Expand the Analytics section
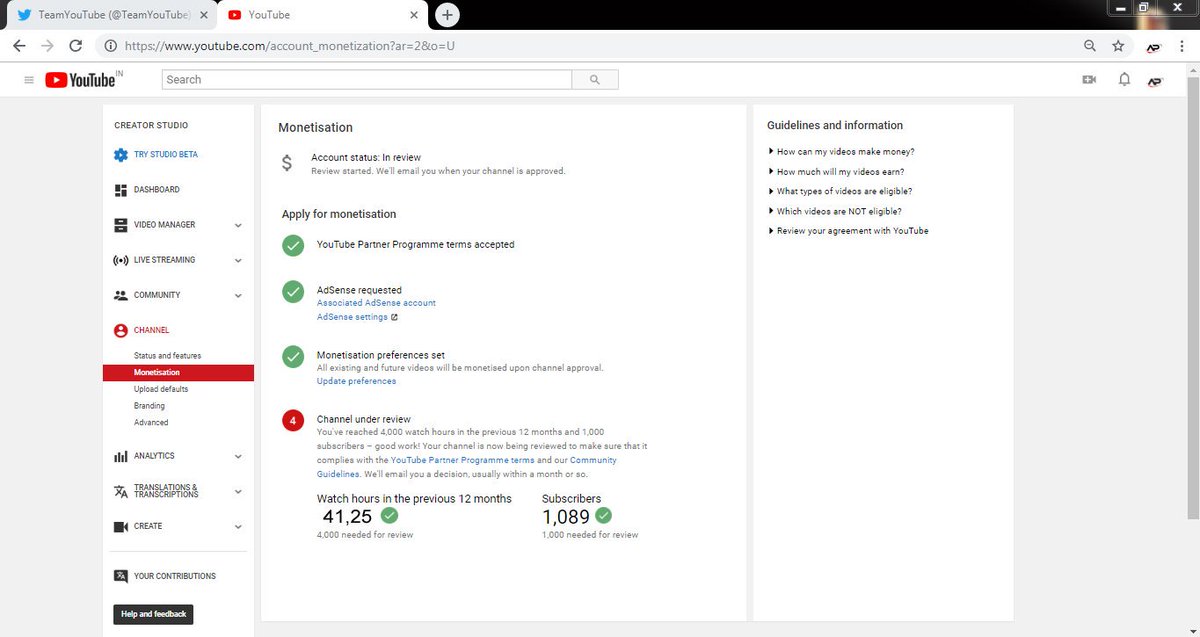This screenshot has width=1200, height=637. click(238, 457)
